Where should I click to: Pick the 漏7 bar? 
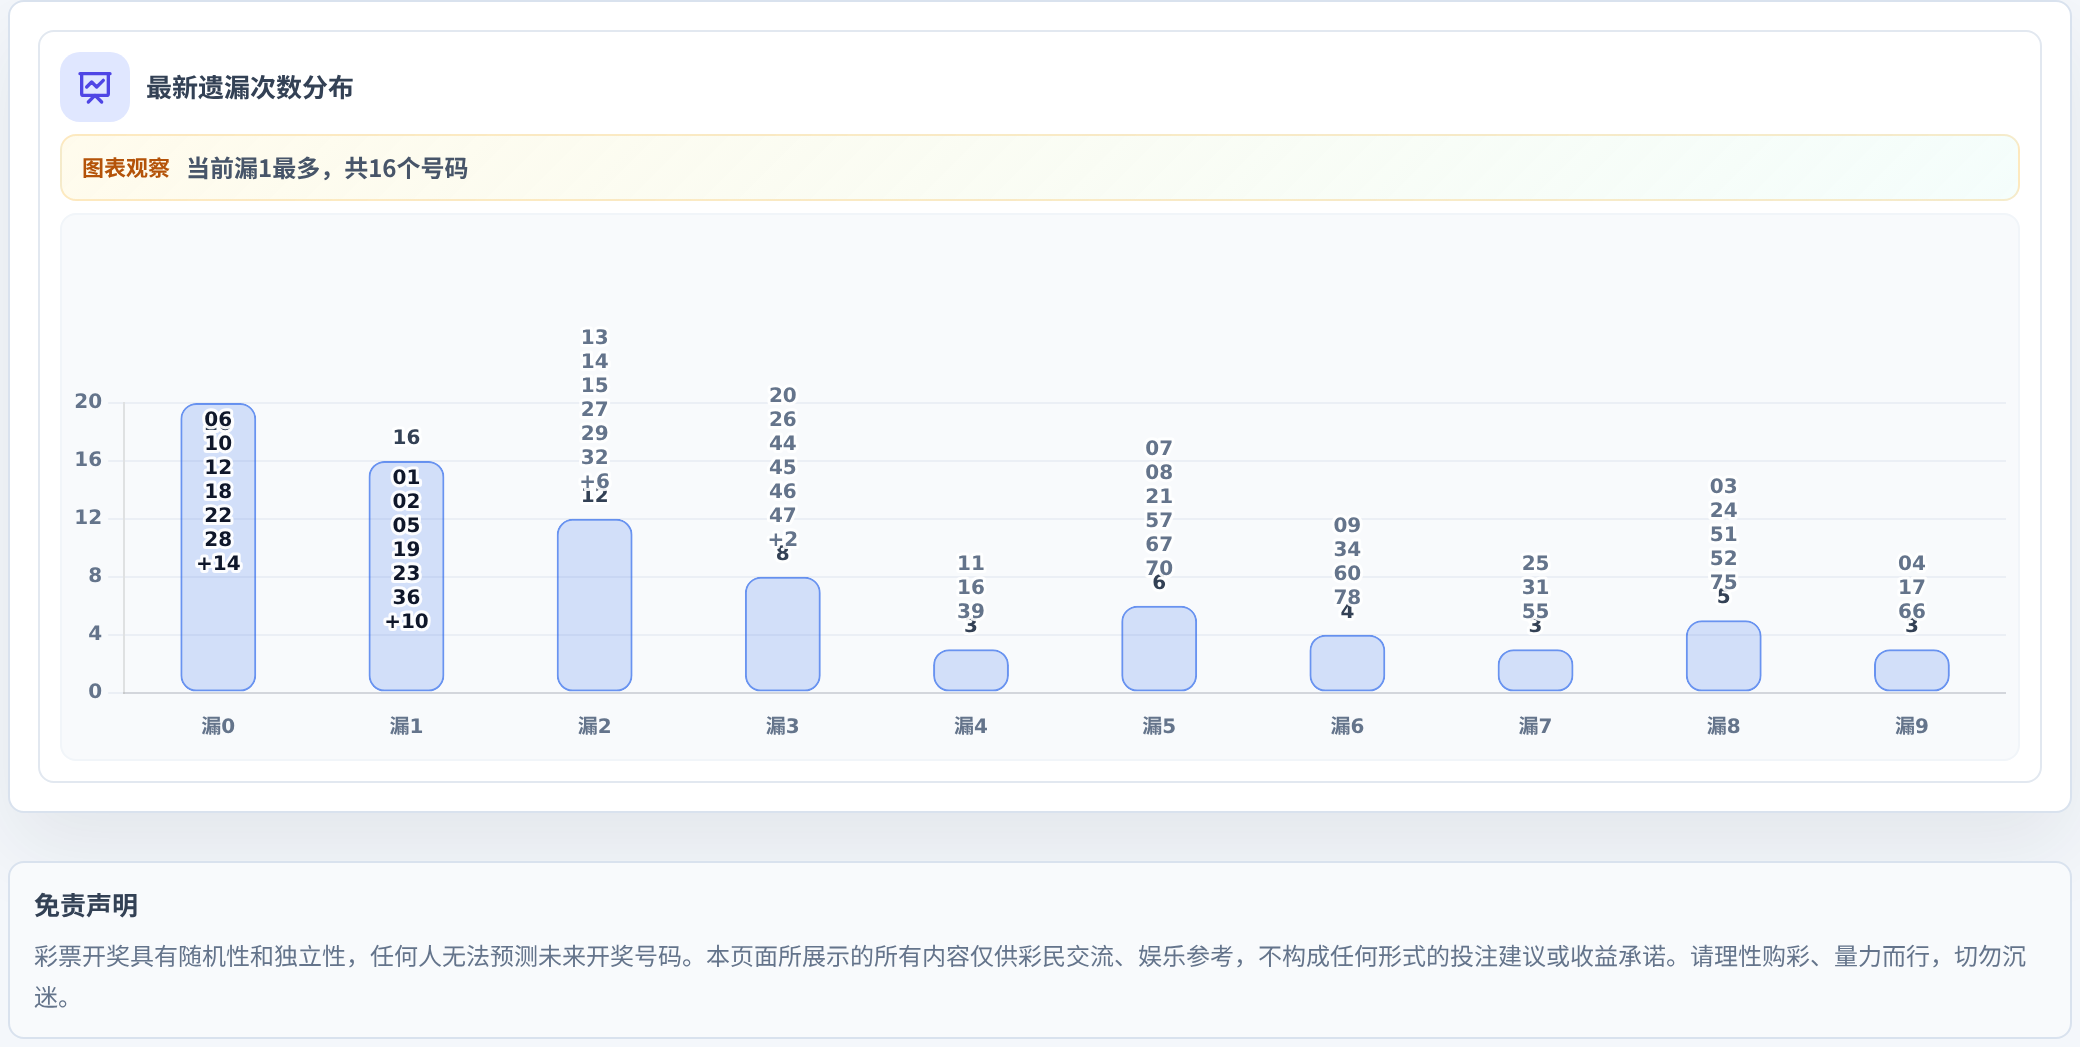point(1535,670)
